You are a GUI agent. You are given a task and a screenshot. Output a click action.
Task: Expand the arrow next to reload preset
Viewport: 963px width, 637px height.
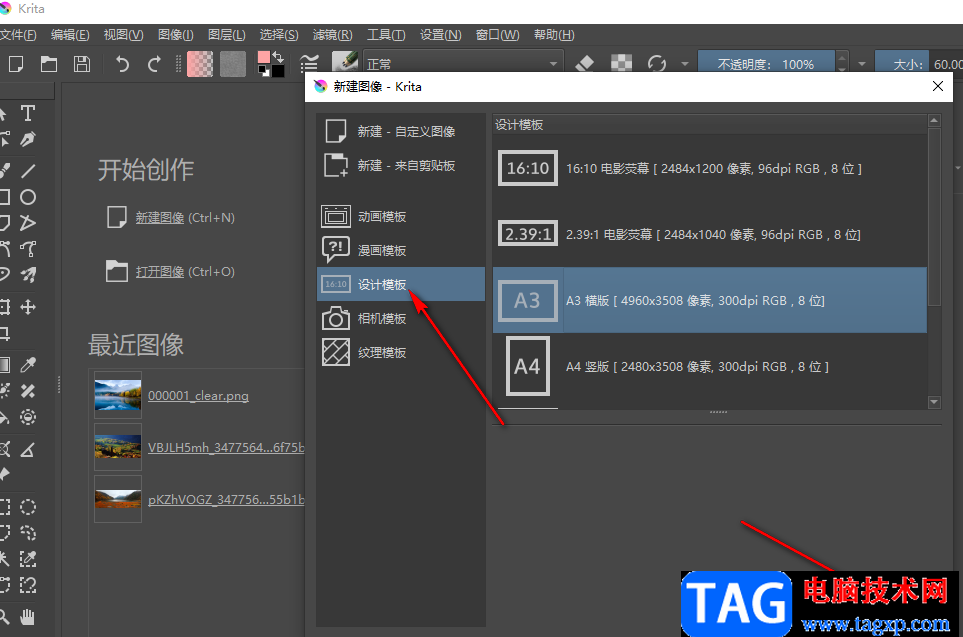(x=685, y=64)
